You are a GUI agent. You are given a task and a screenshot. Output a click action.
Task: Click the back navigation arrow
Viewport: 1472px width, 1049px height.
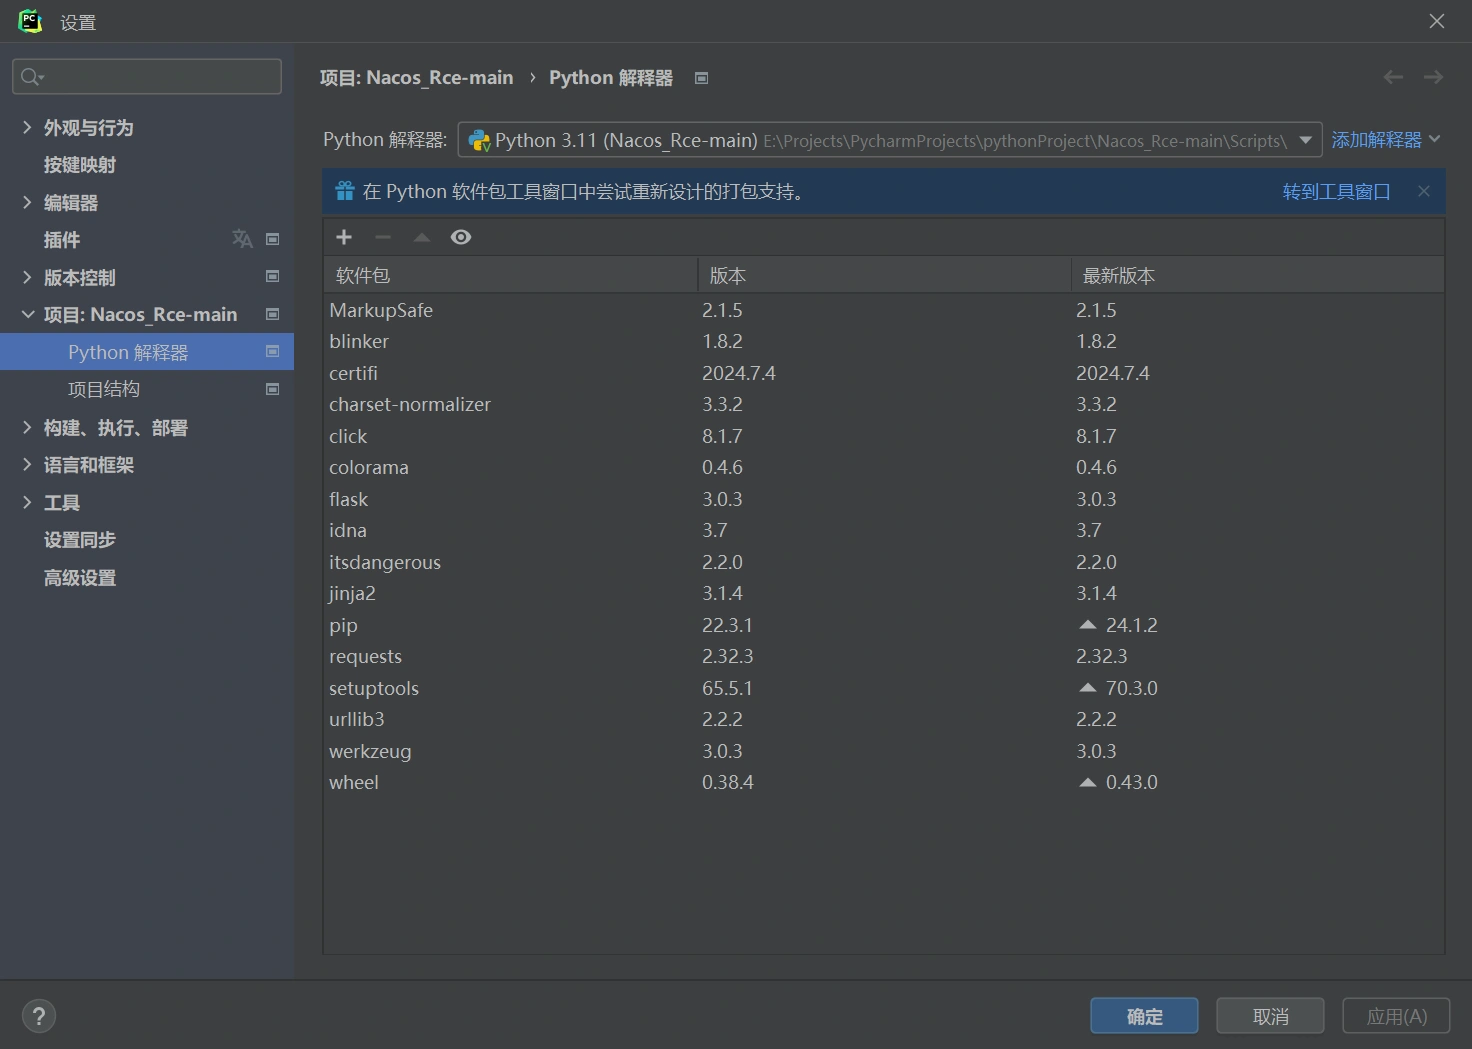point(1393,77)
